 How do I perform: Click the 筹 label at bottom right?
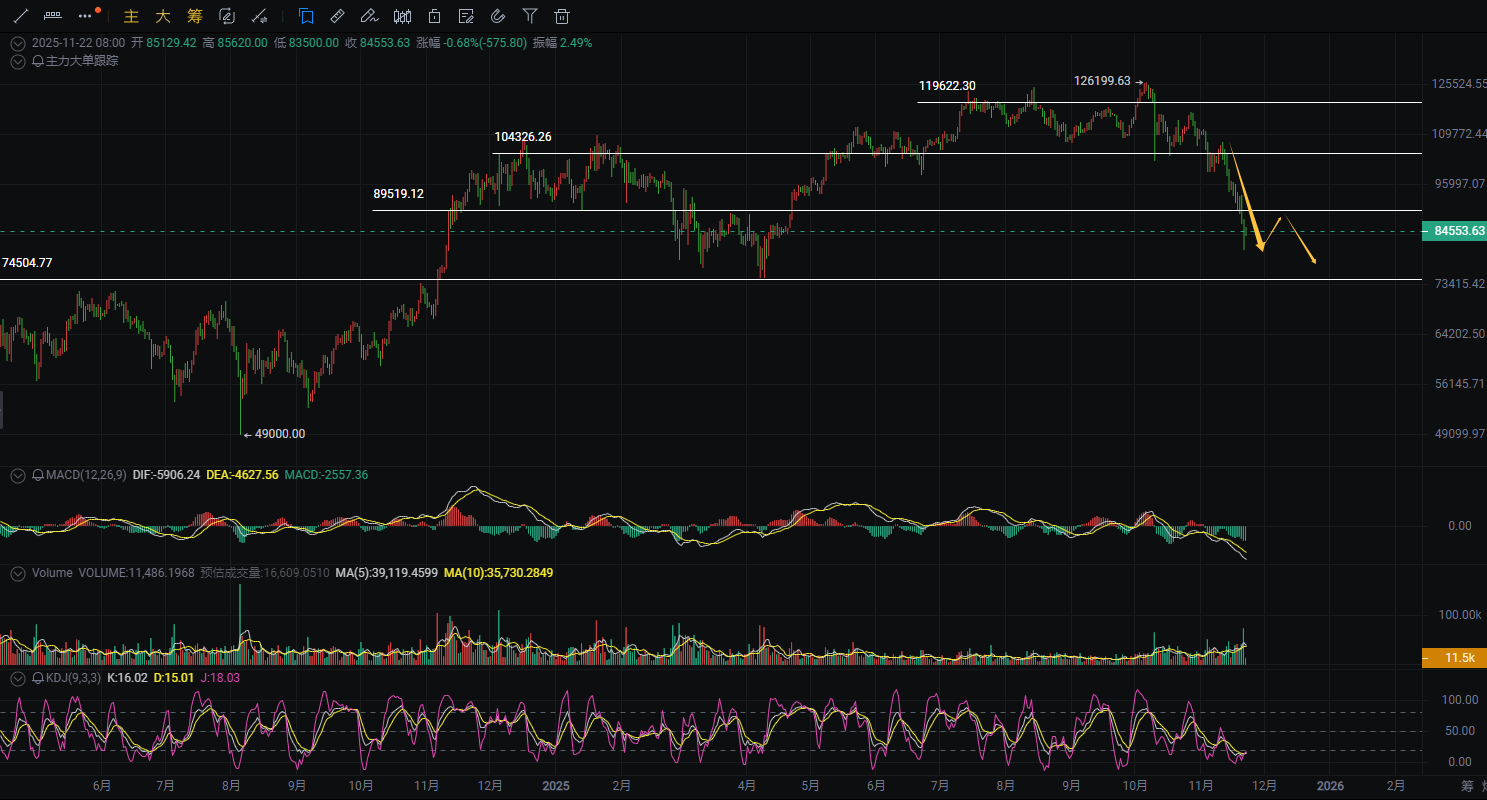coord(1467,786)
